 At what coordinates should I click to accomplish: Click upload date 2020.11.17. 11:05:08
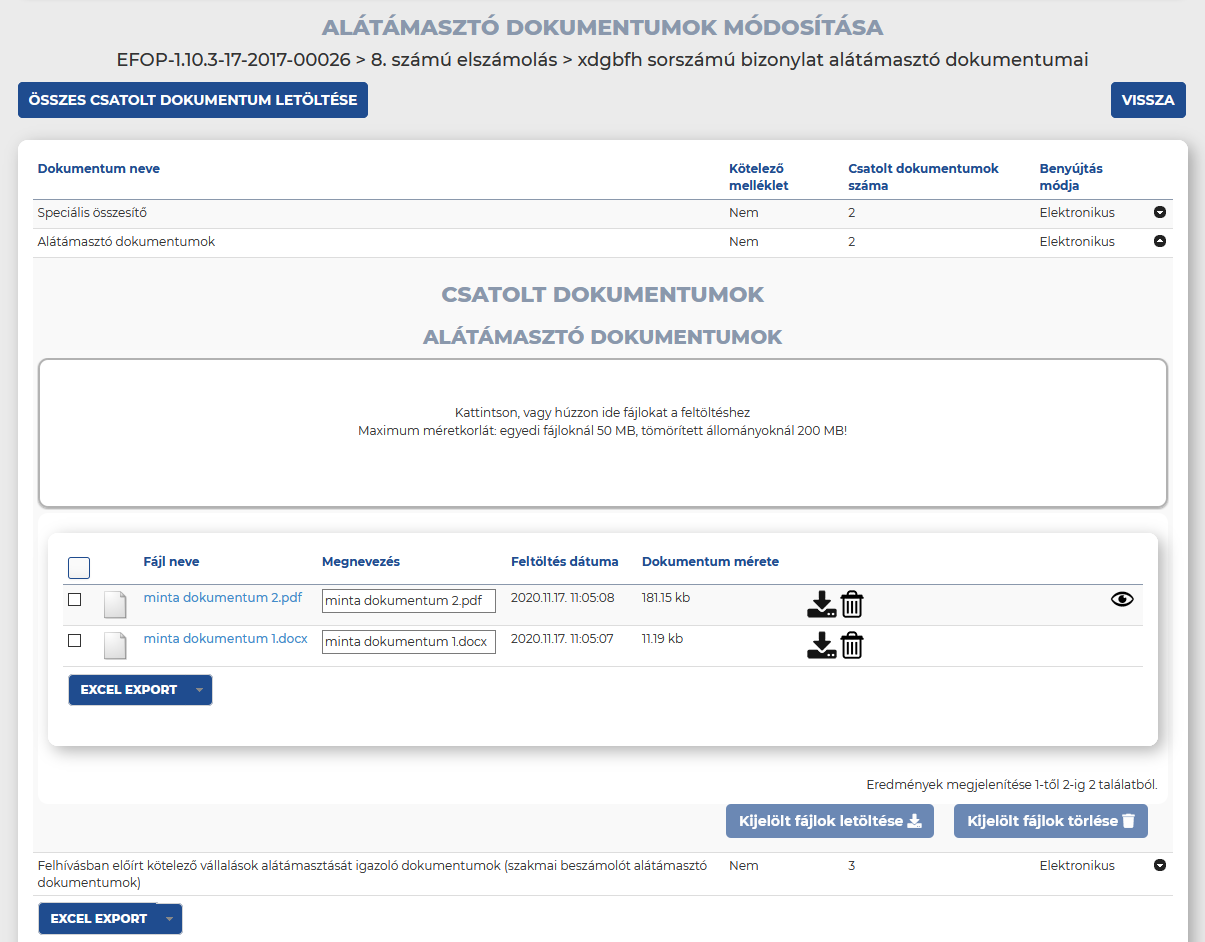563,598
